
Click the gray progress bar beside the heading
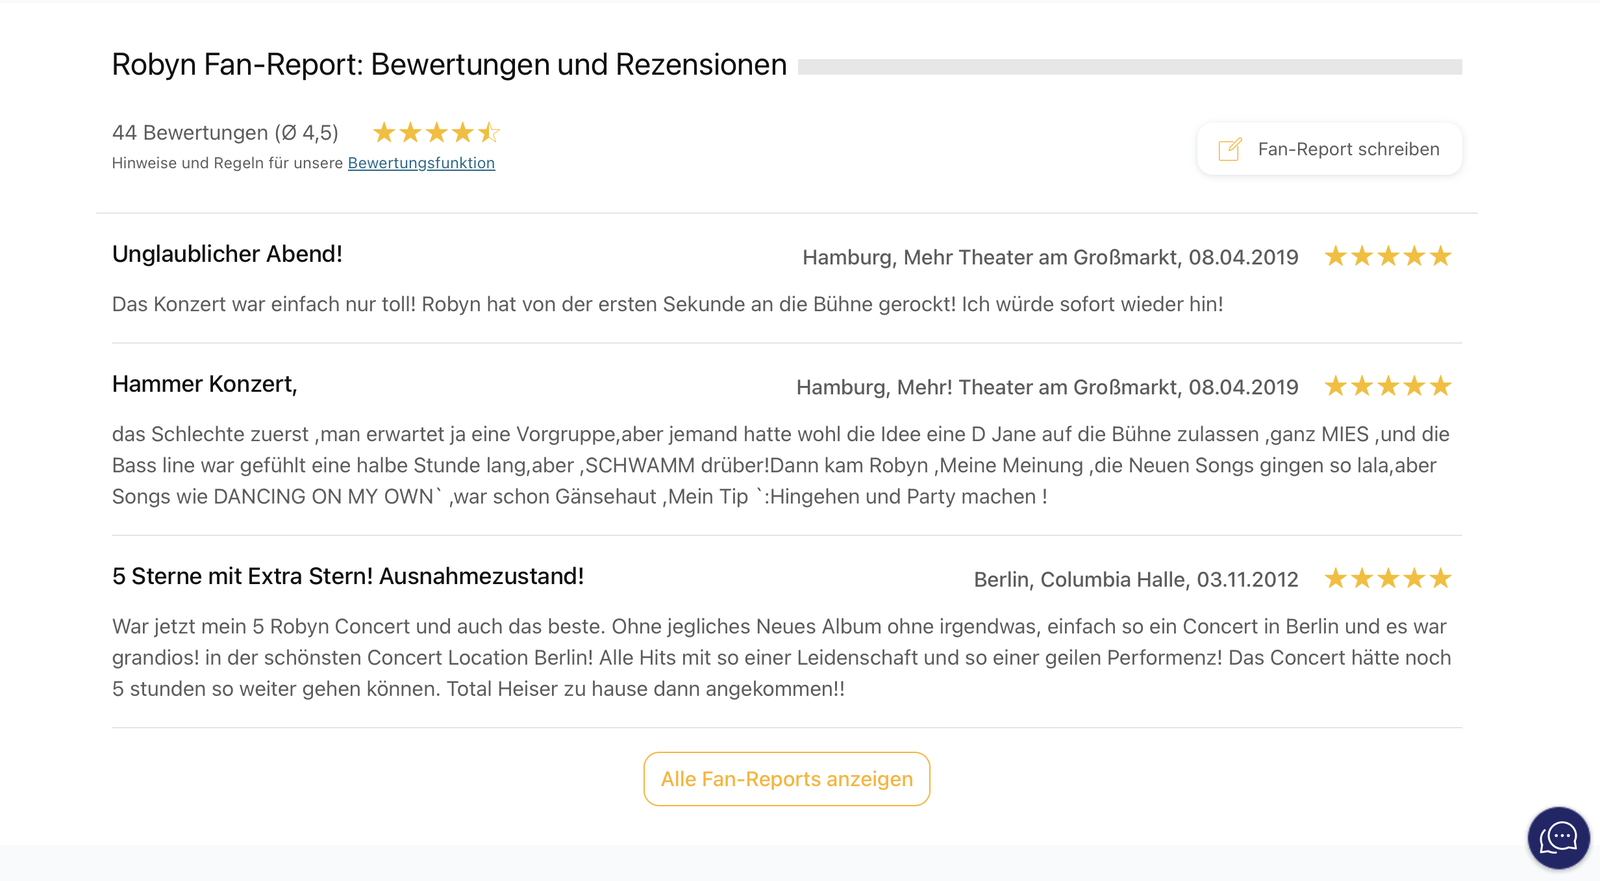[x=1130, y=65]
